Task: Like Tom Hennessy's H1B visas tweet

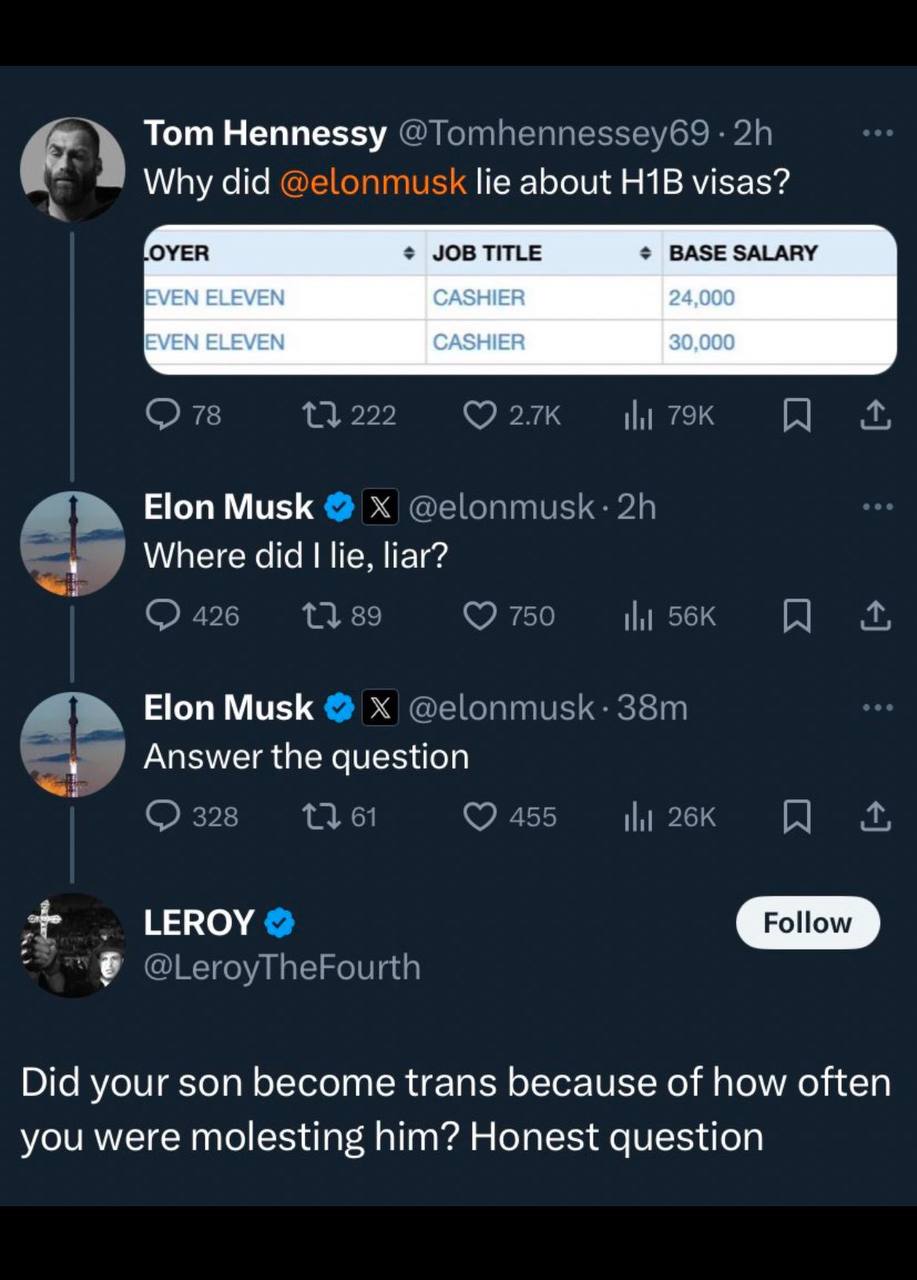Action: coord(481,415)
